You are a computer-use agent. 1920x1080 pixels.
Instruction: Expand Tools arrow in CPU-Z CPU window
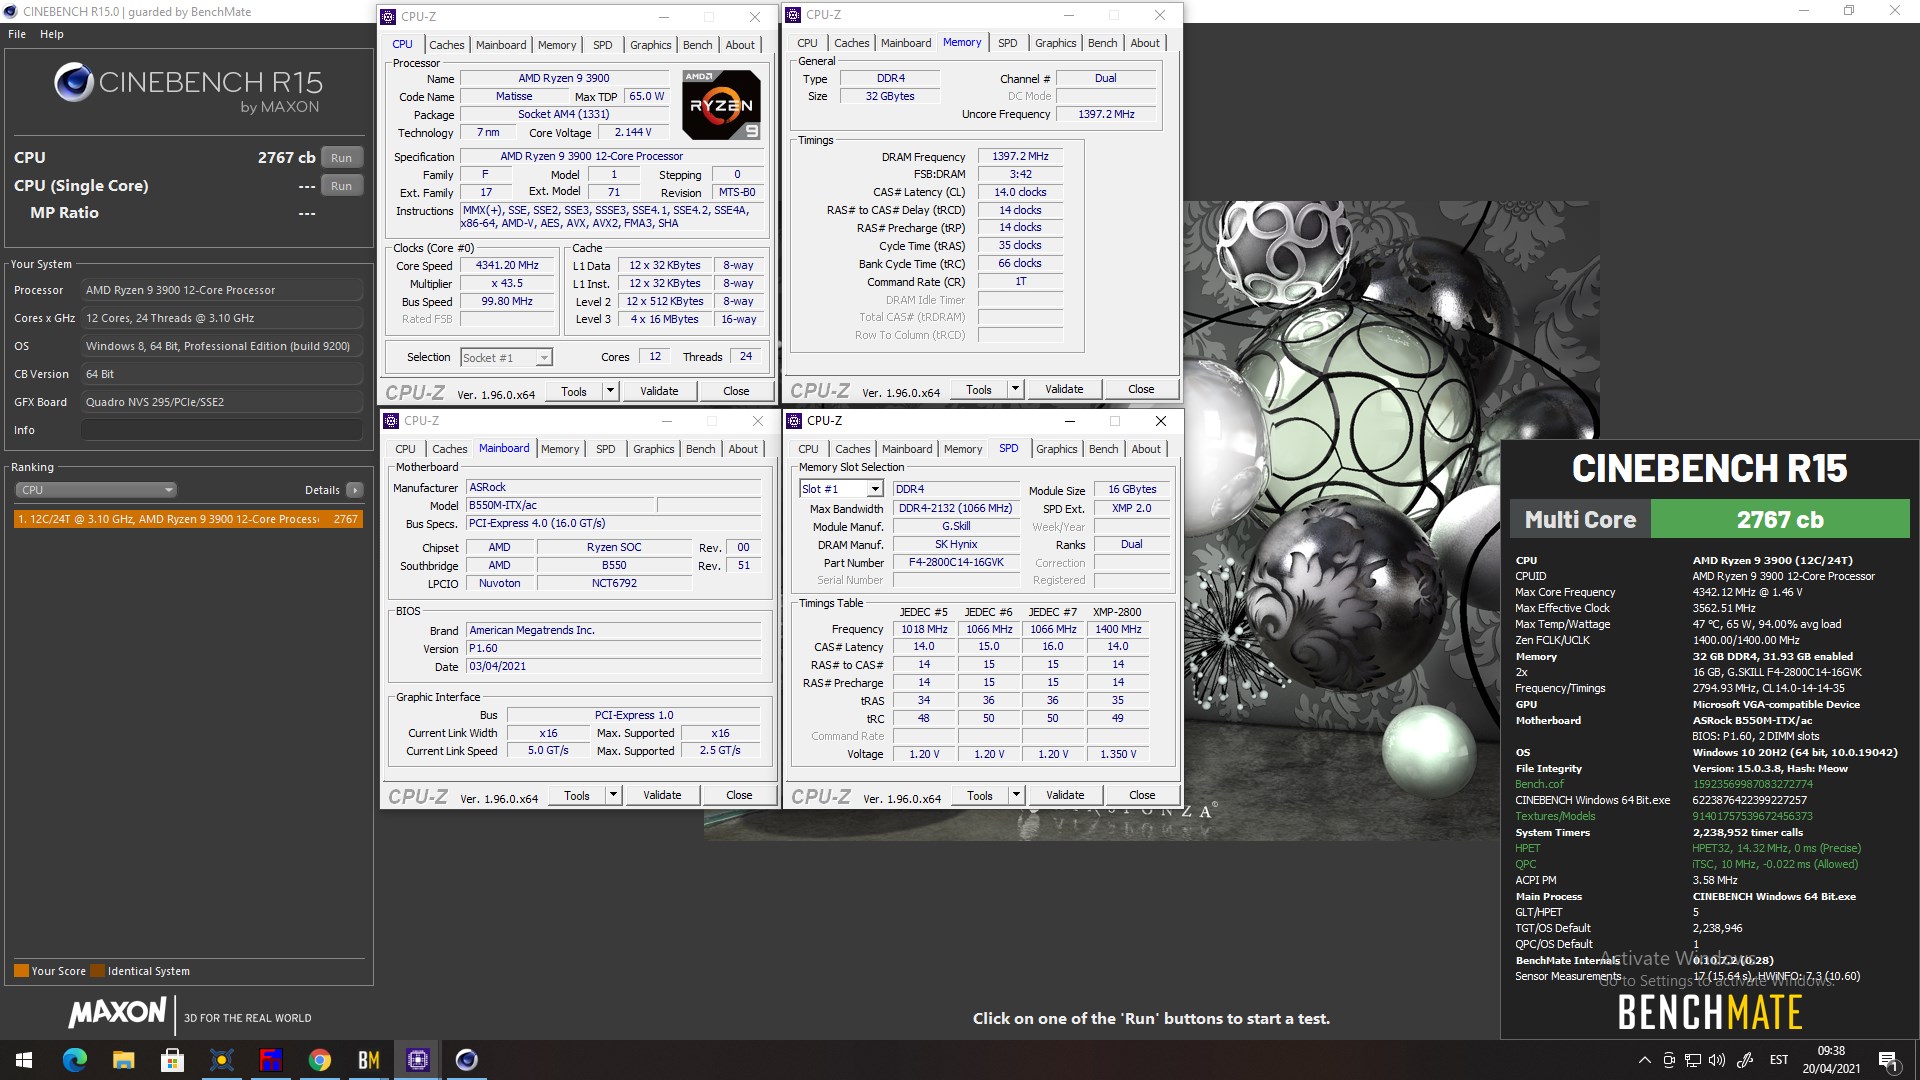click(x=611, y=391)
